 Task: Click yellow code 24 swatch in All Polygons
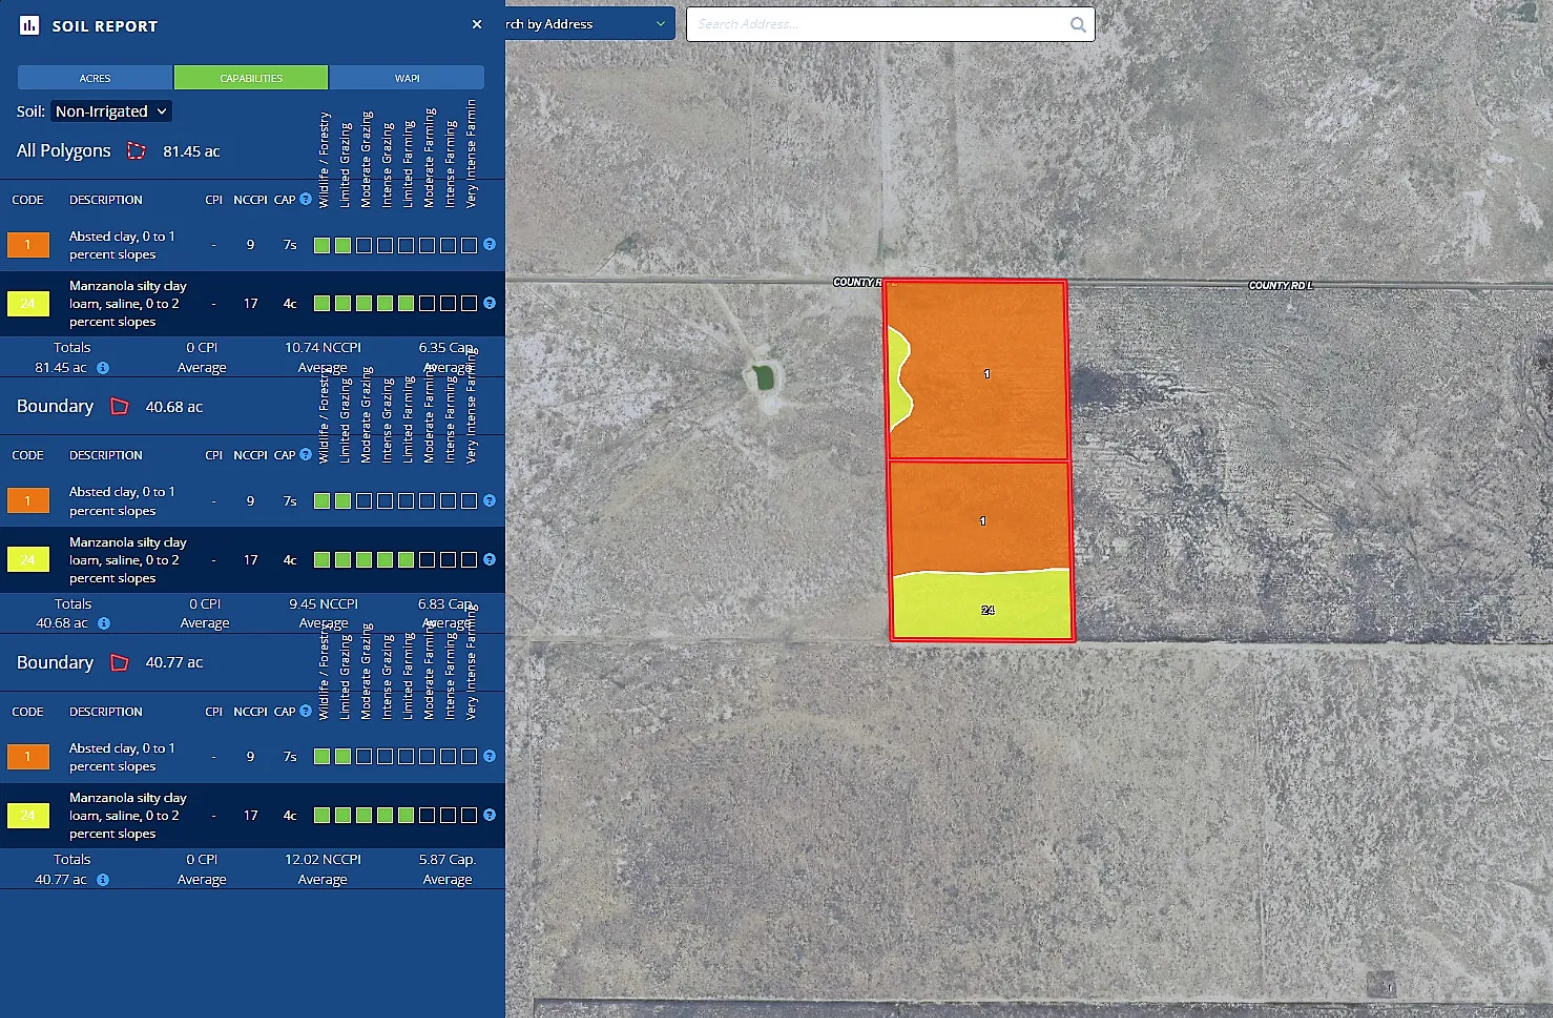pos(28,303)
